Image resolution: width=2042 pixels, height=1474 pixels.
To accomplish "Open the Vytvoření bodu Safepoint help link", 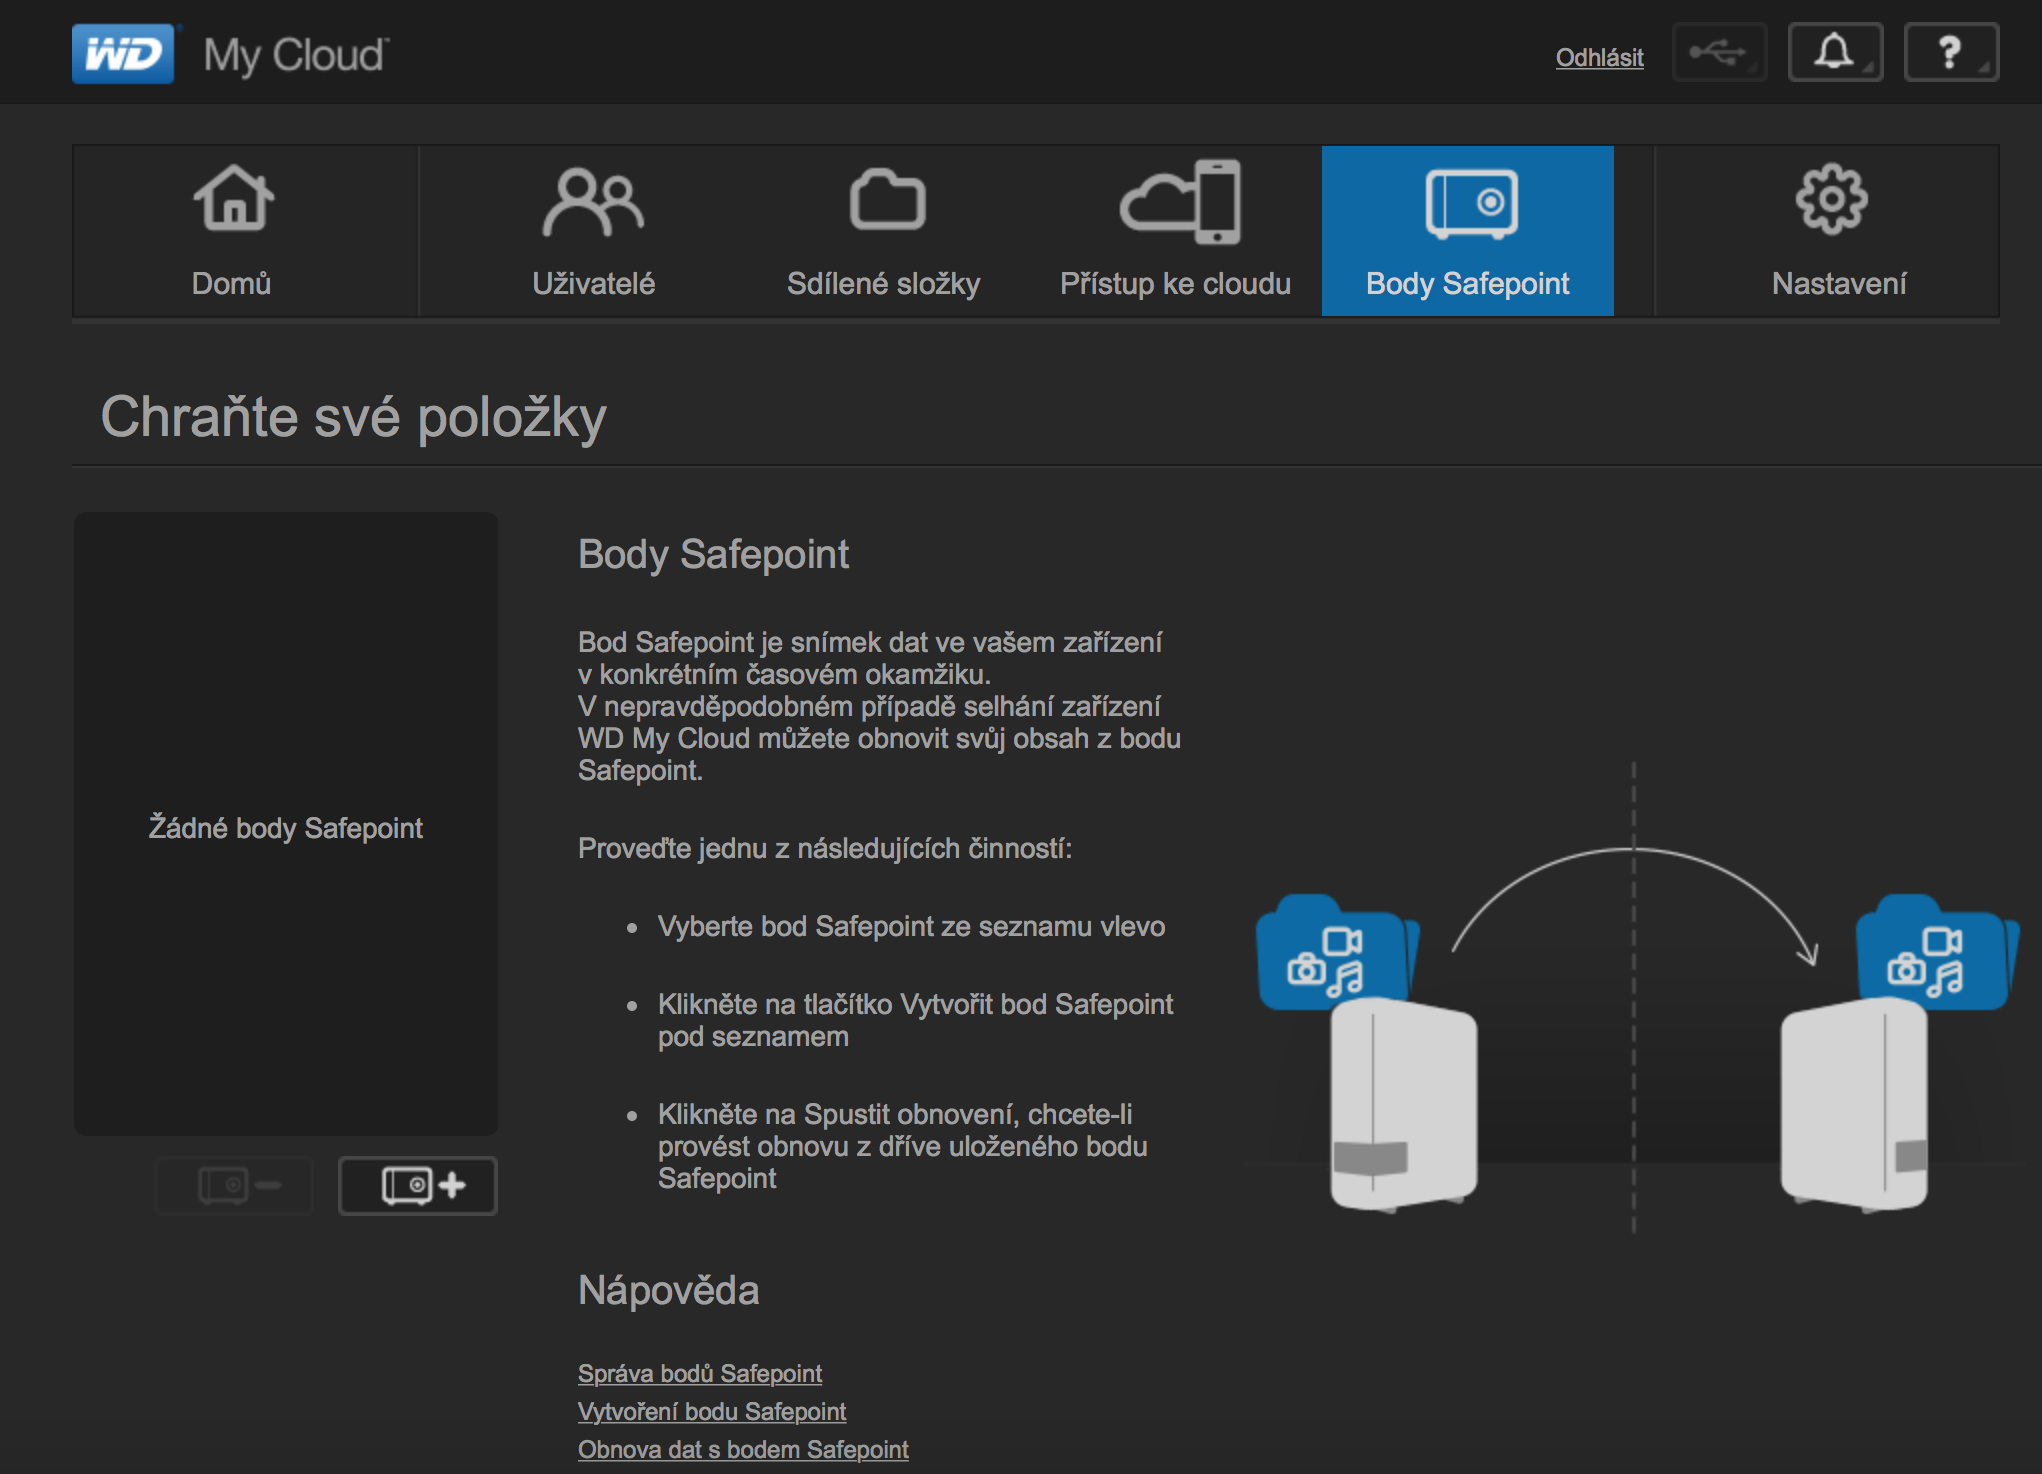I will click(711, 1412).
